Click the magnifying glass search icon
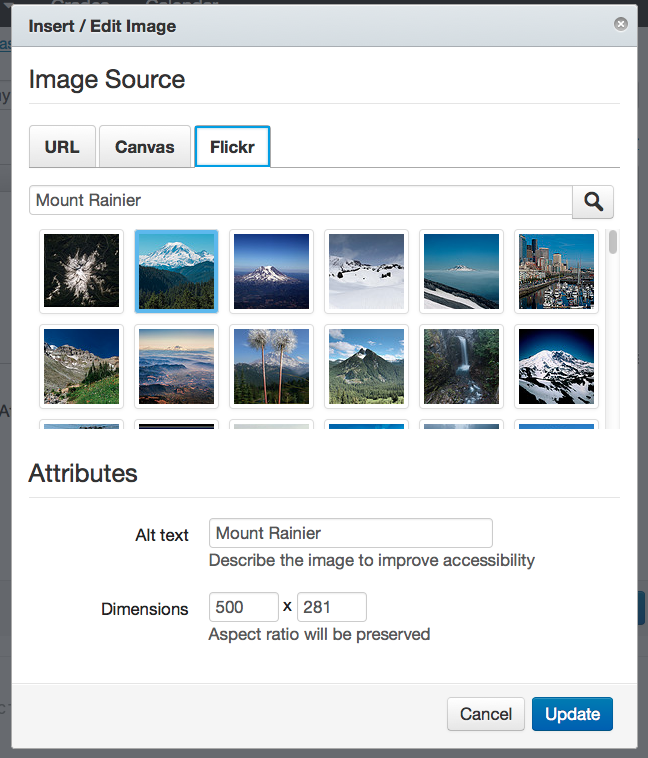Image resolution: width=648 pixels, height=758 pixels. [593, 202]
